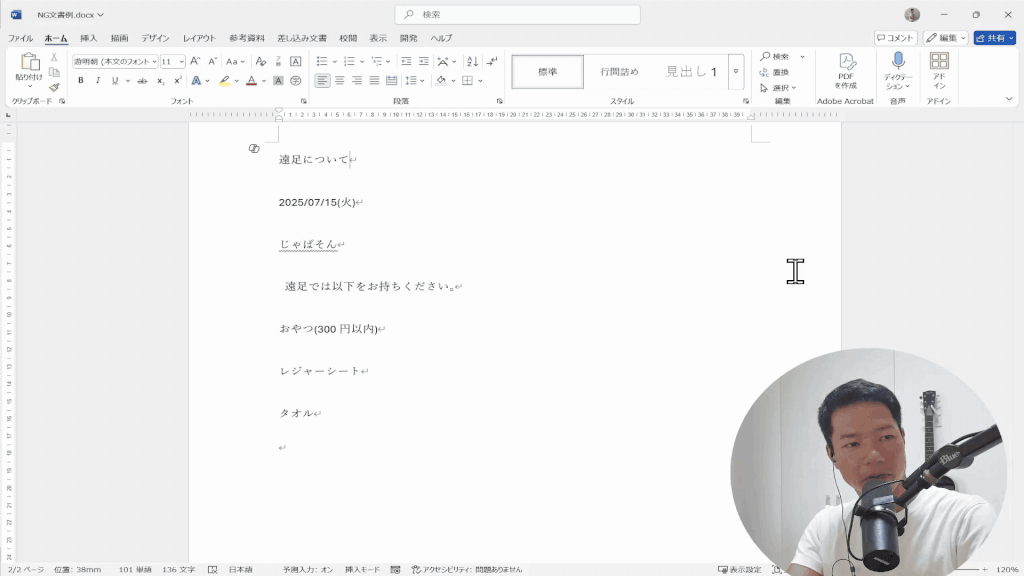This screenshot has height=576, width=1024.
Task: Decrease font size with the A-down icon
Action: (212, 61)
